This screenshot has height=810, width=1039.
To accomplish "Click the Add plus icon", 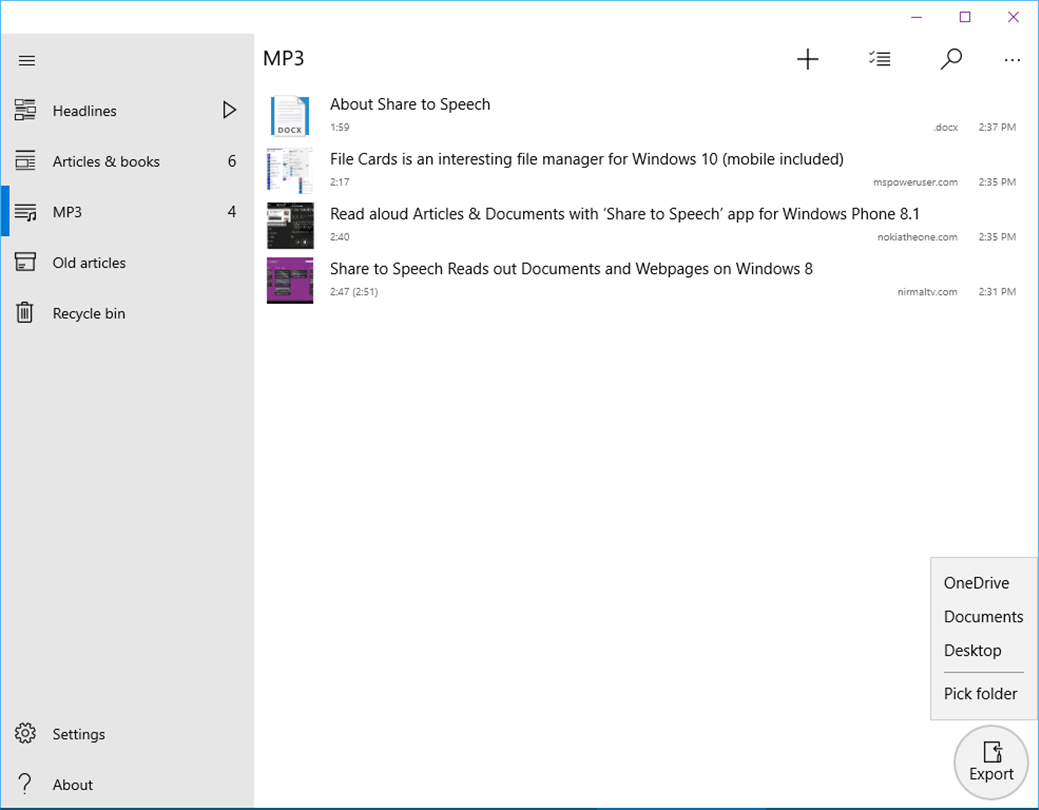I will [x=807, y=59].
